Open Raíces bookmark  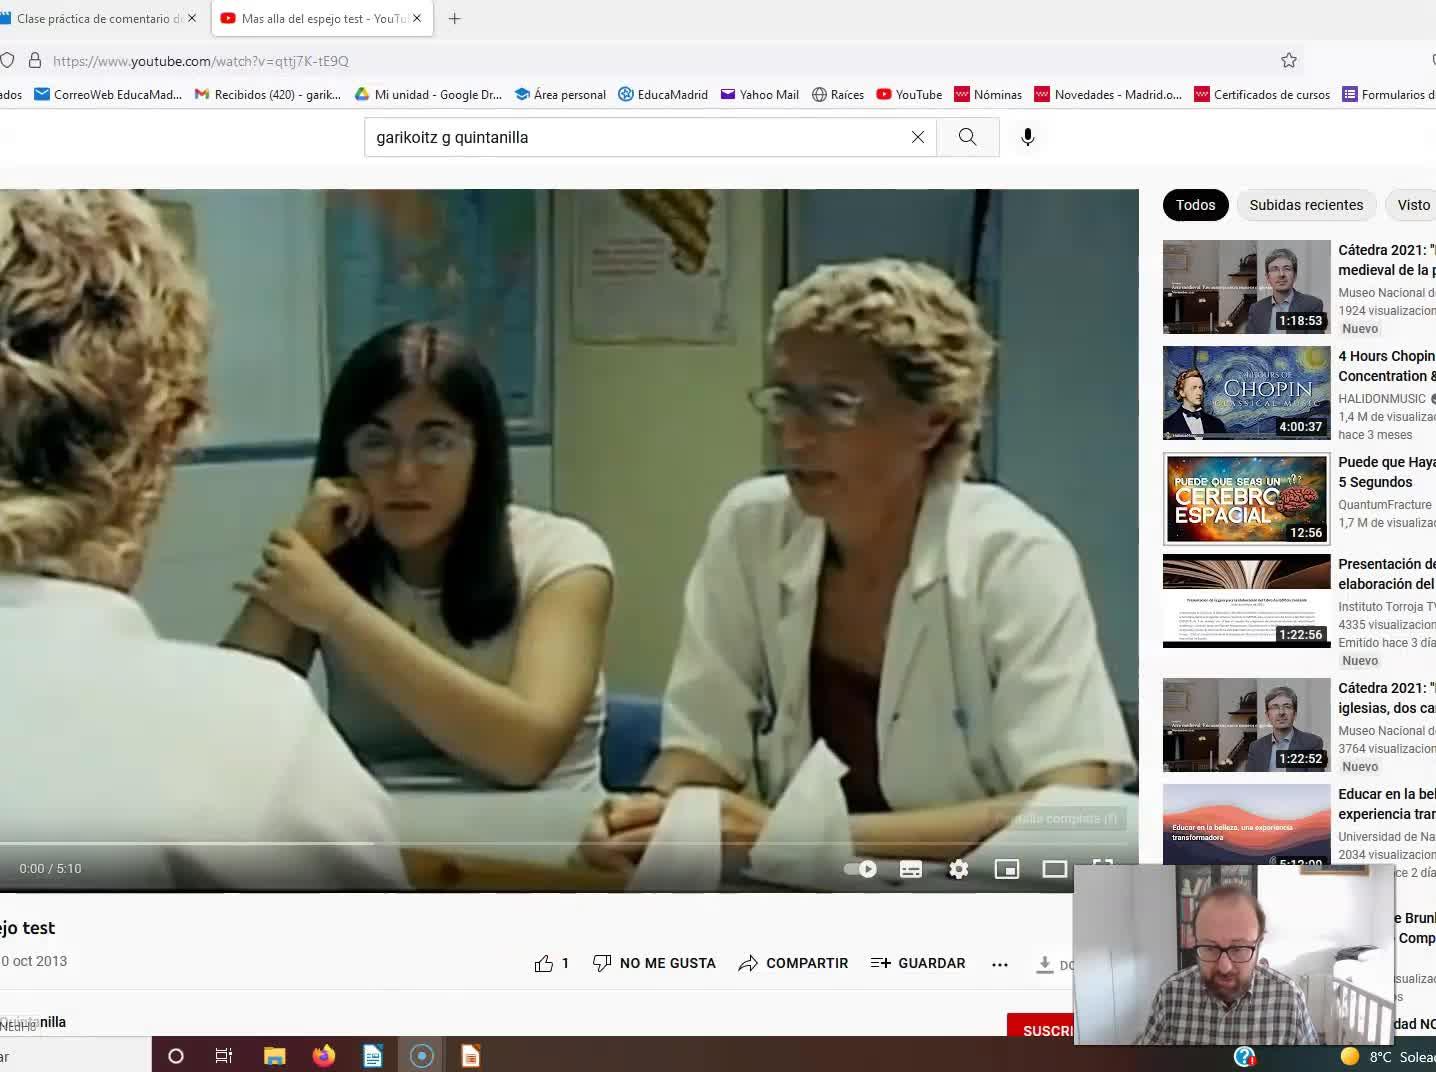(838, 94)
